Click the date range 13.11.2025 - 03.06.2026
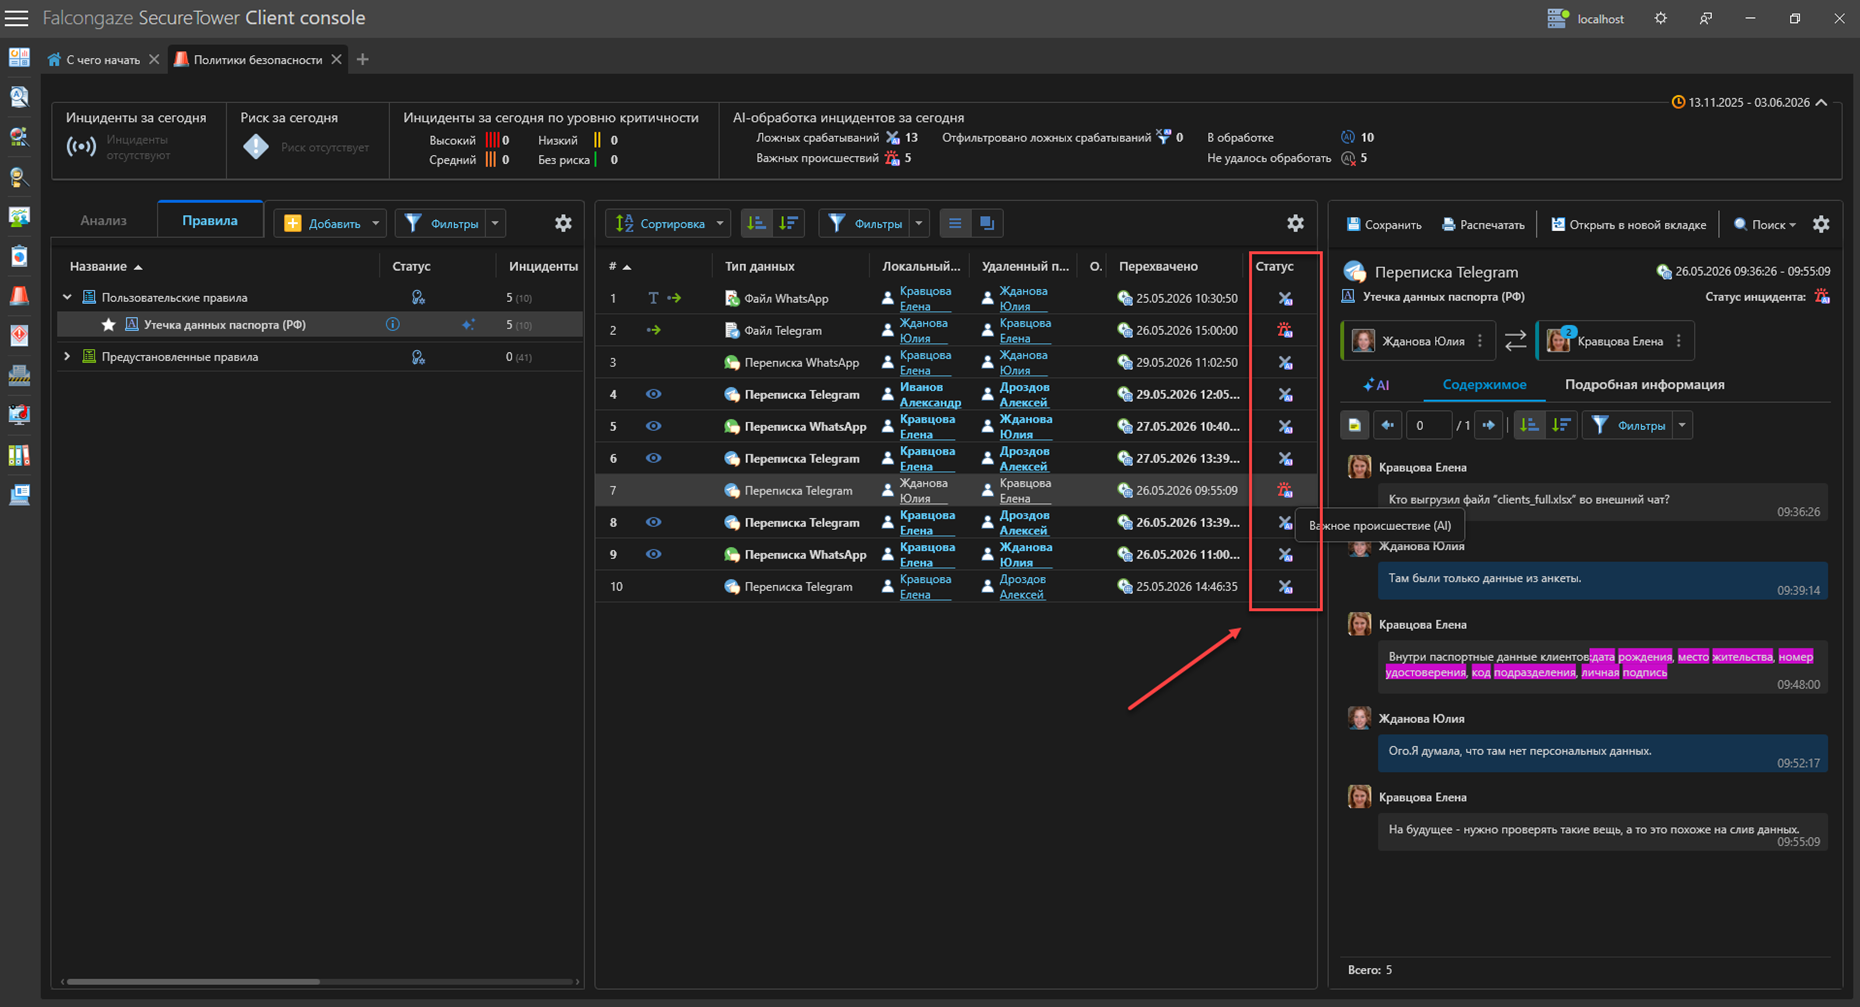Screen dimensions: 1860x1007 tap(1748, 102)
